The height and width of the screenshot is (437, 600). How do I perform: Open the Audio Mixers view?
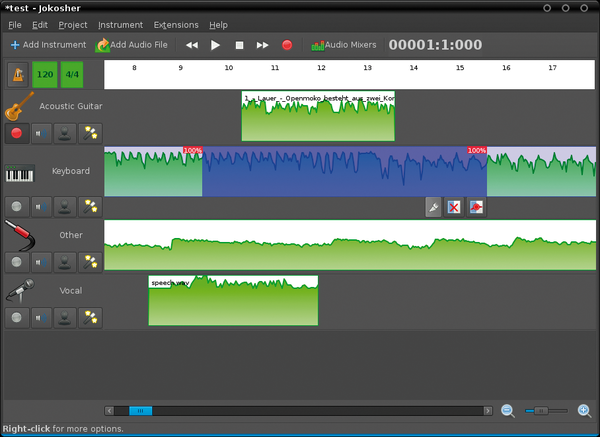click(343, 45)
